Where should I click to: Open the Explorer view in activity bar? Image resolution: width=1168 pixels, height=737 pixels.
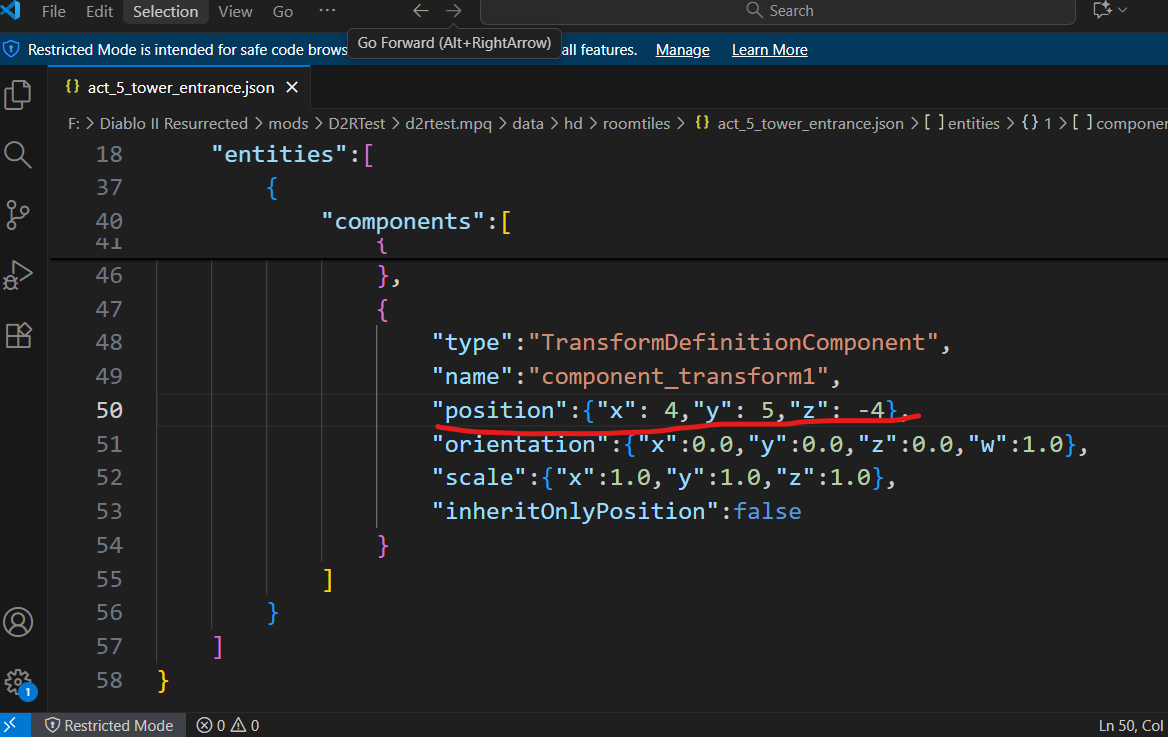tap(18, 94)
